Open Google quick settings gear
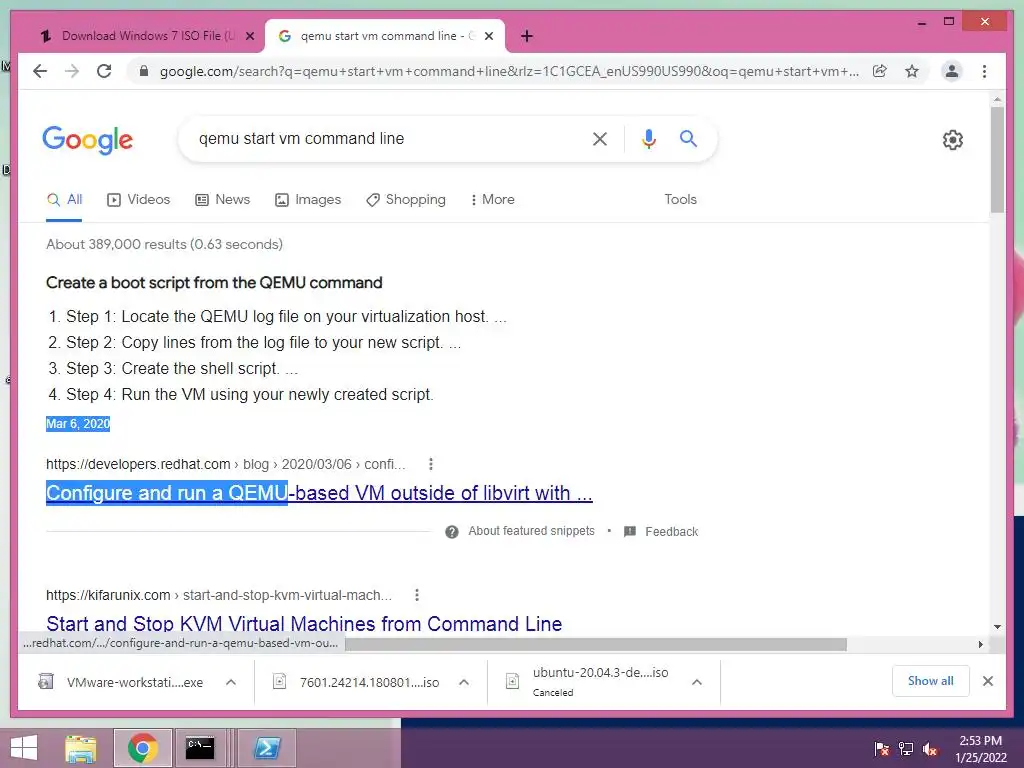Screen dimensions: 1024x768 (x=953, y=140)
